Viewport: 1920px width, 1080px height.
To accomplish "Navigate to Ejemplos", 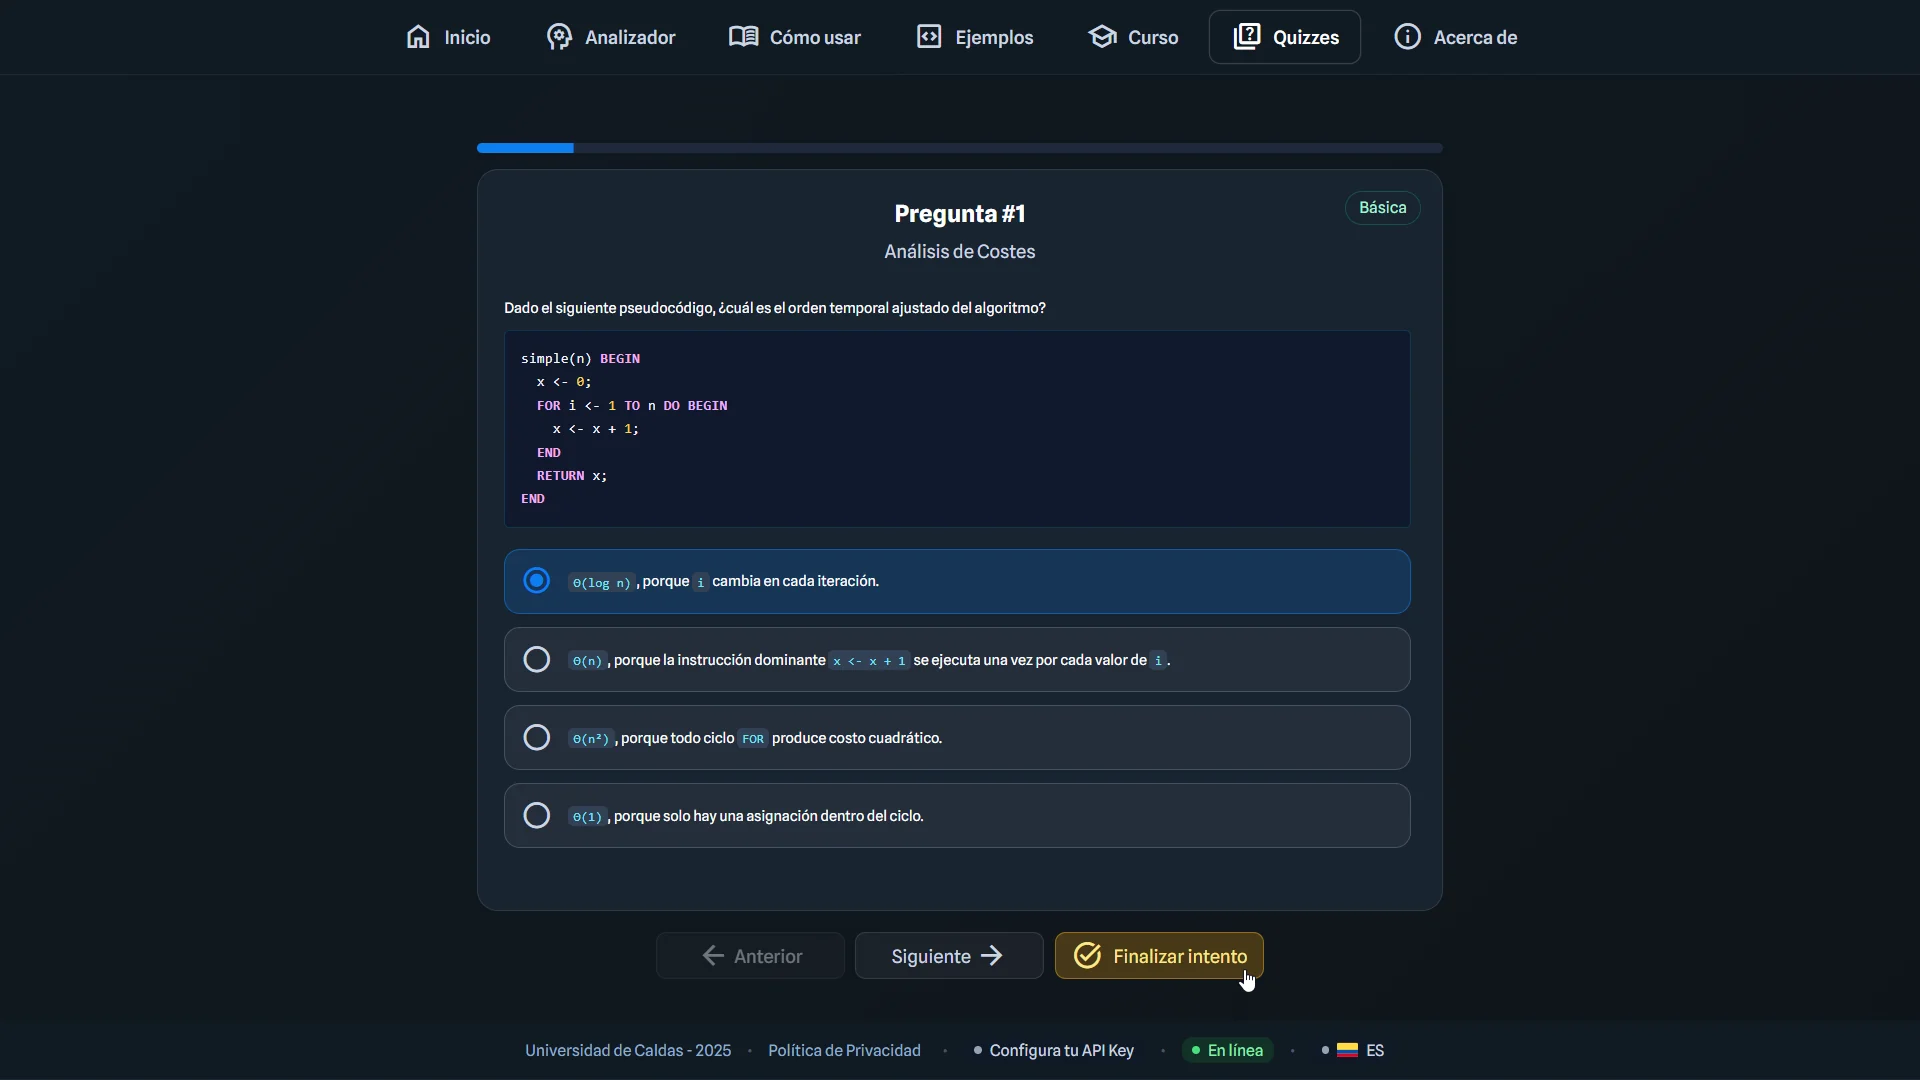I will click(x=975, y=37).
